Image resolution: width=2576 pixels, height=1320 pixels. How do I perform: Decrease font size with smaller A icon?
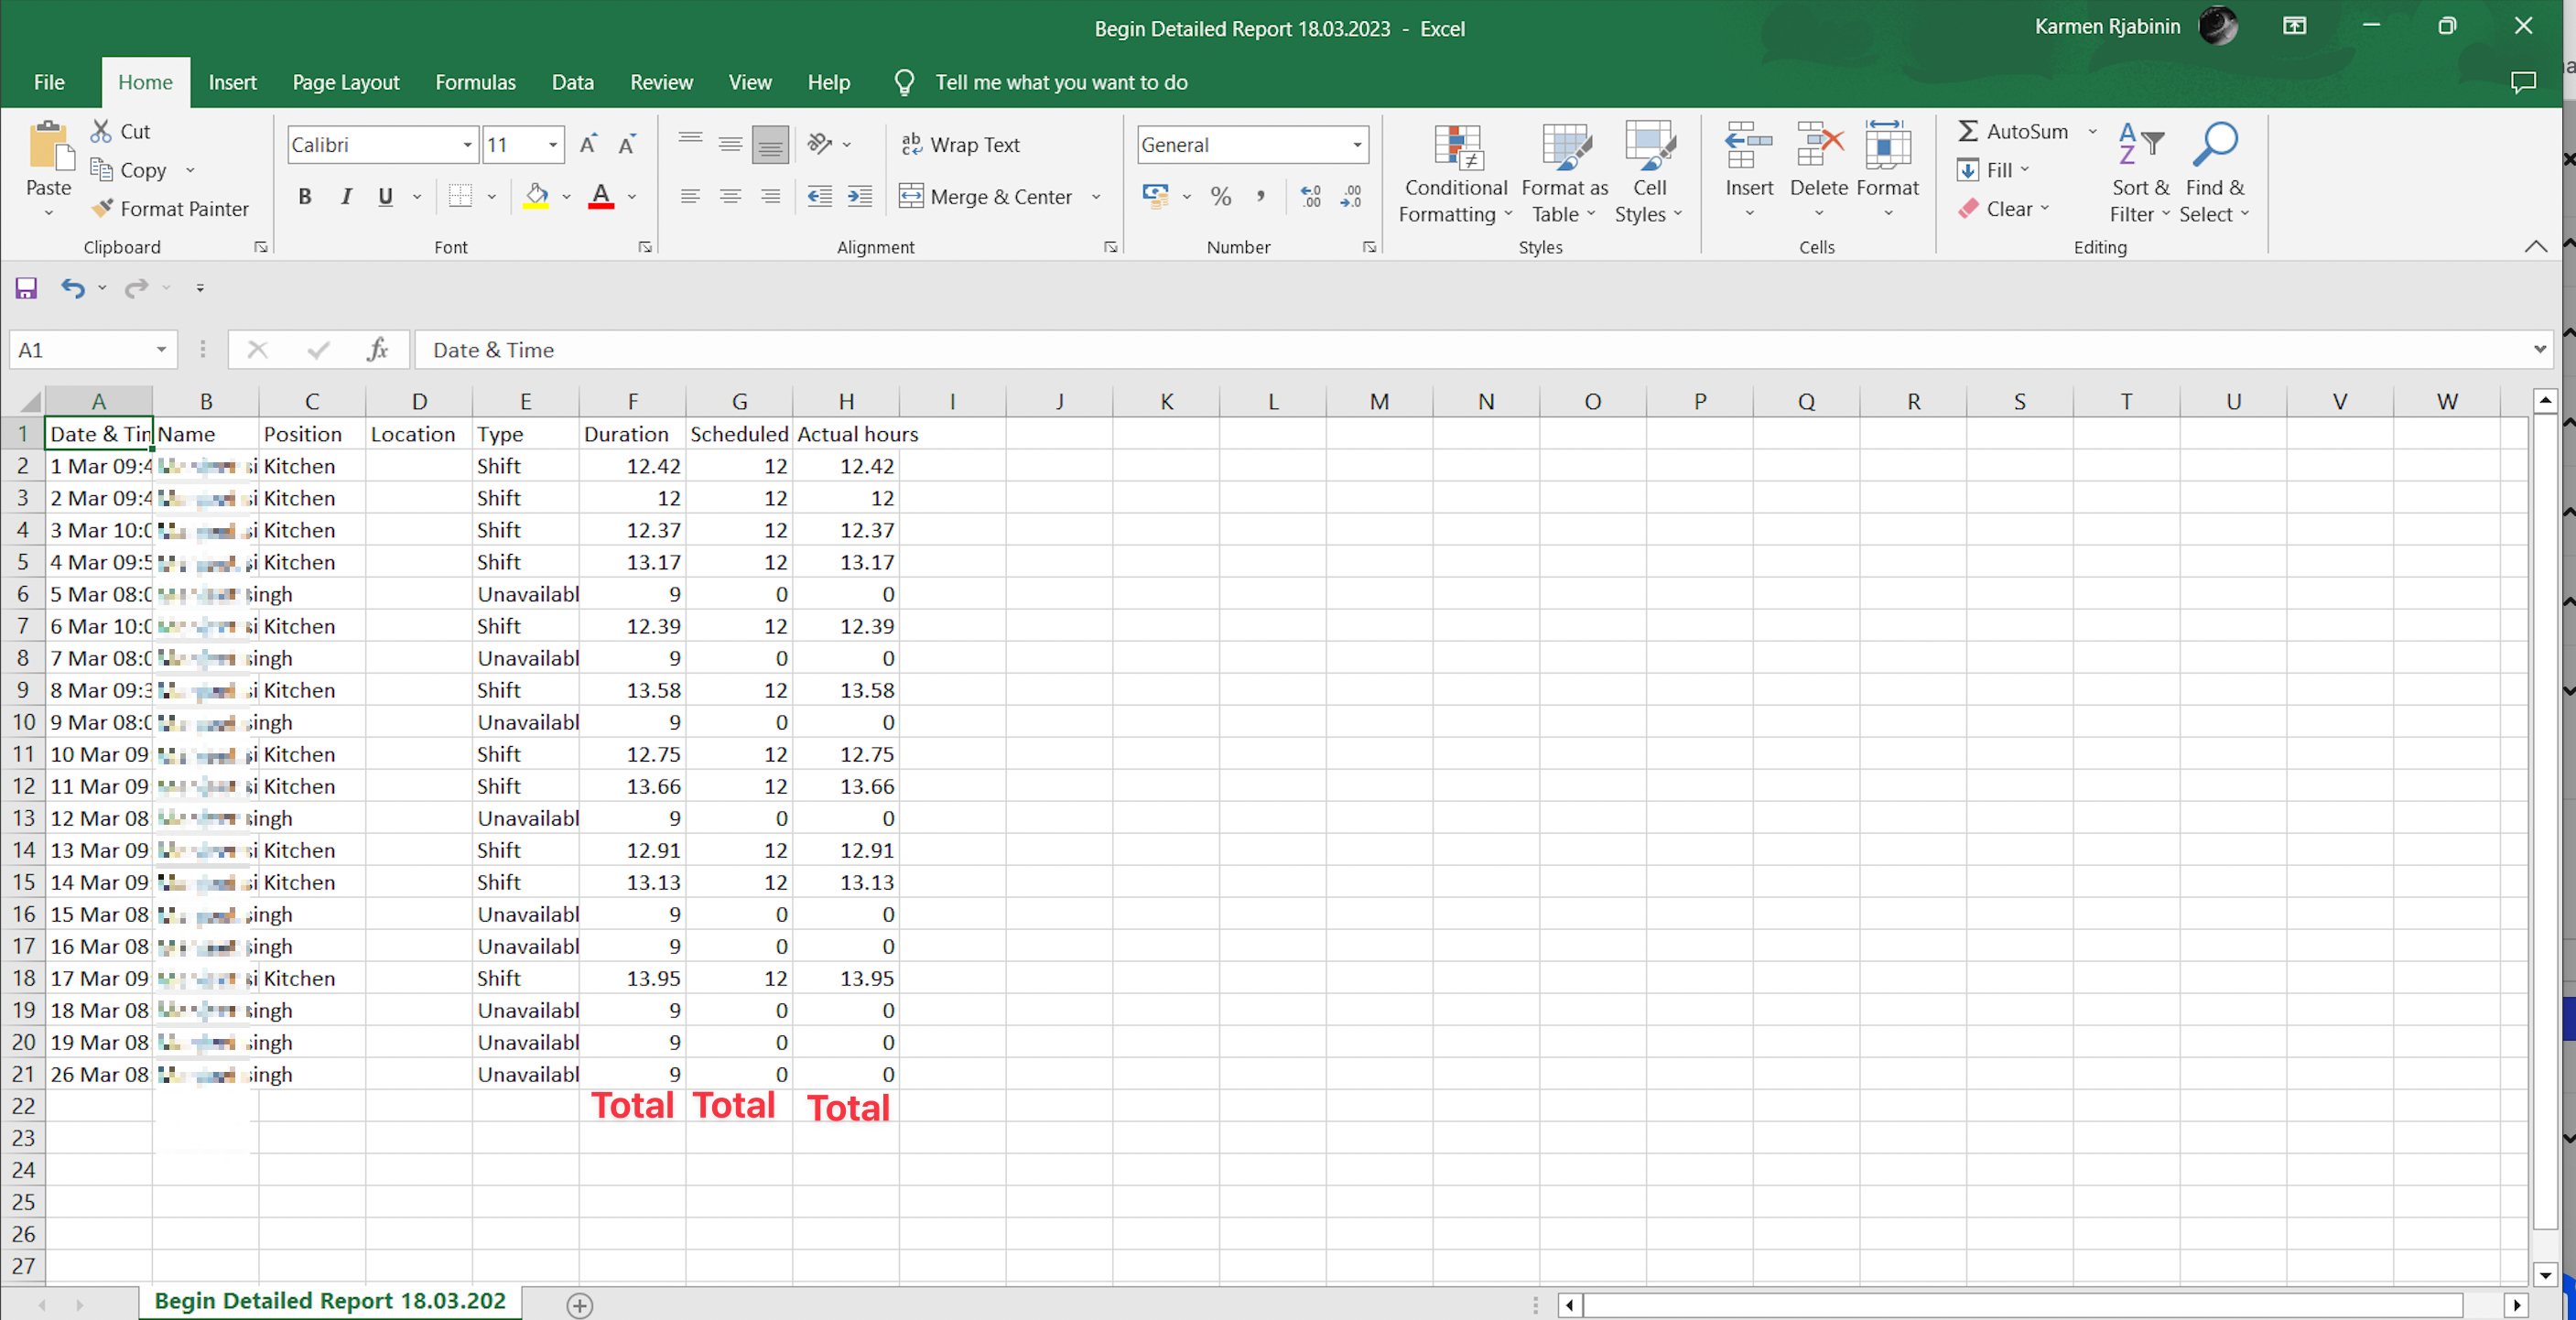(627, 145)
